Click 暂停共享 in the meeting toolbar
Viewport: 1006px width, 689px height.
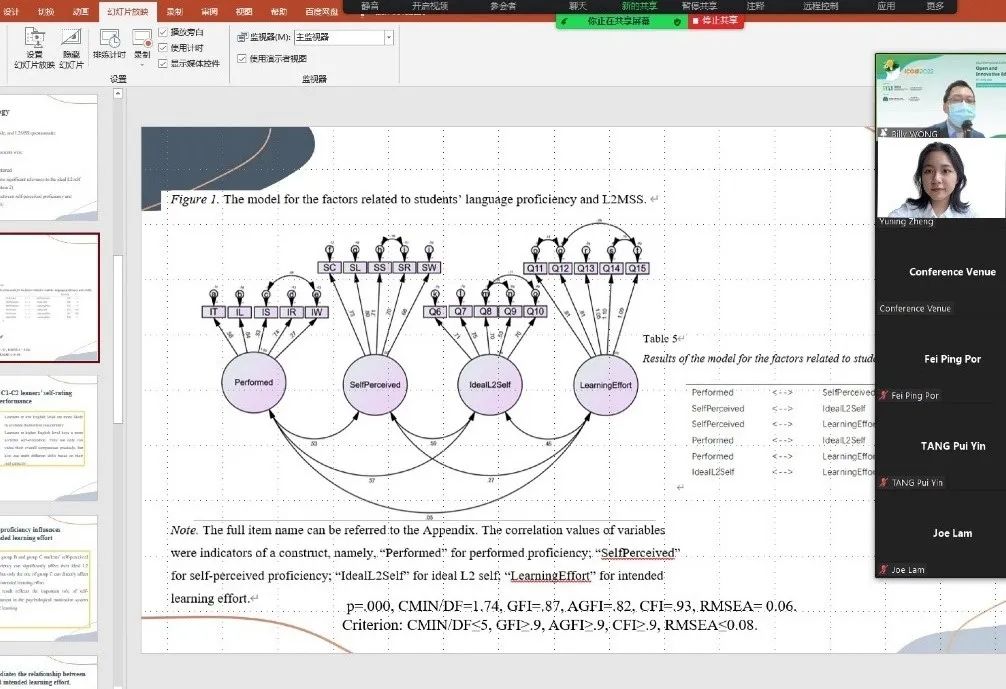click(x=699, y=6)
